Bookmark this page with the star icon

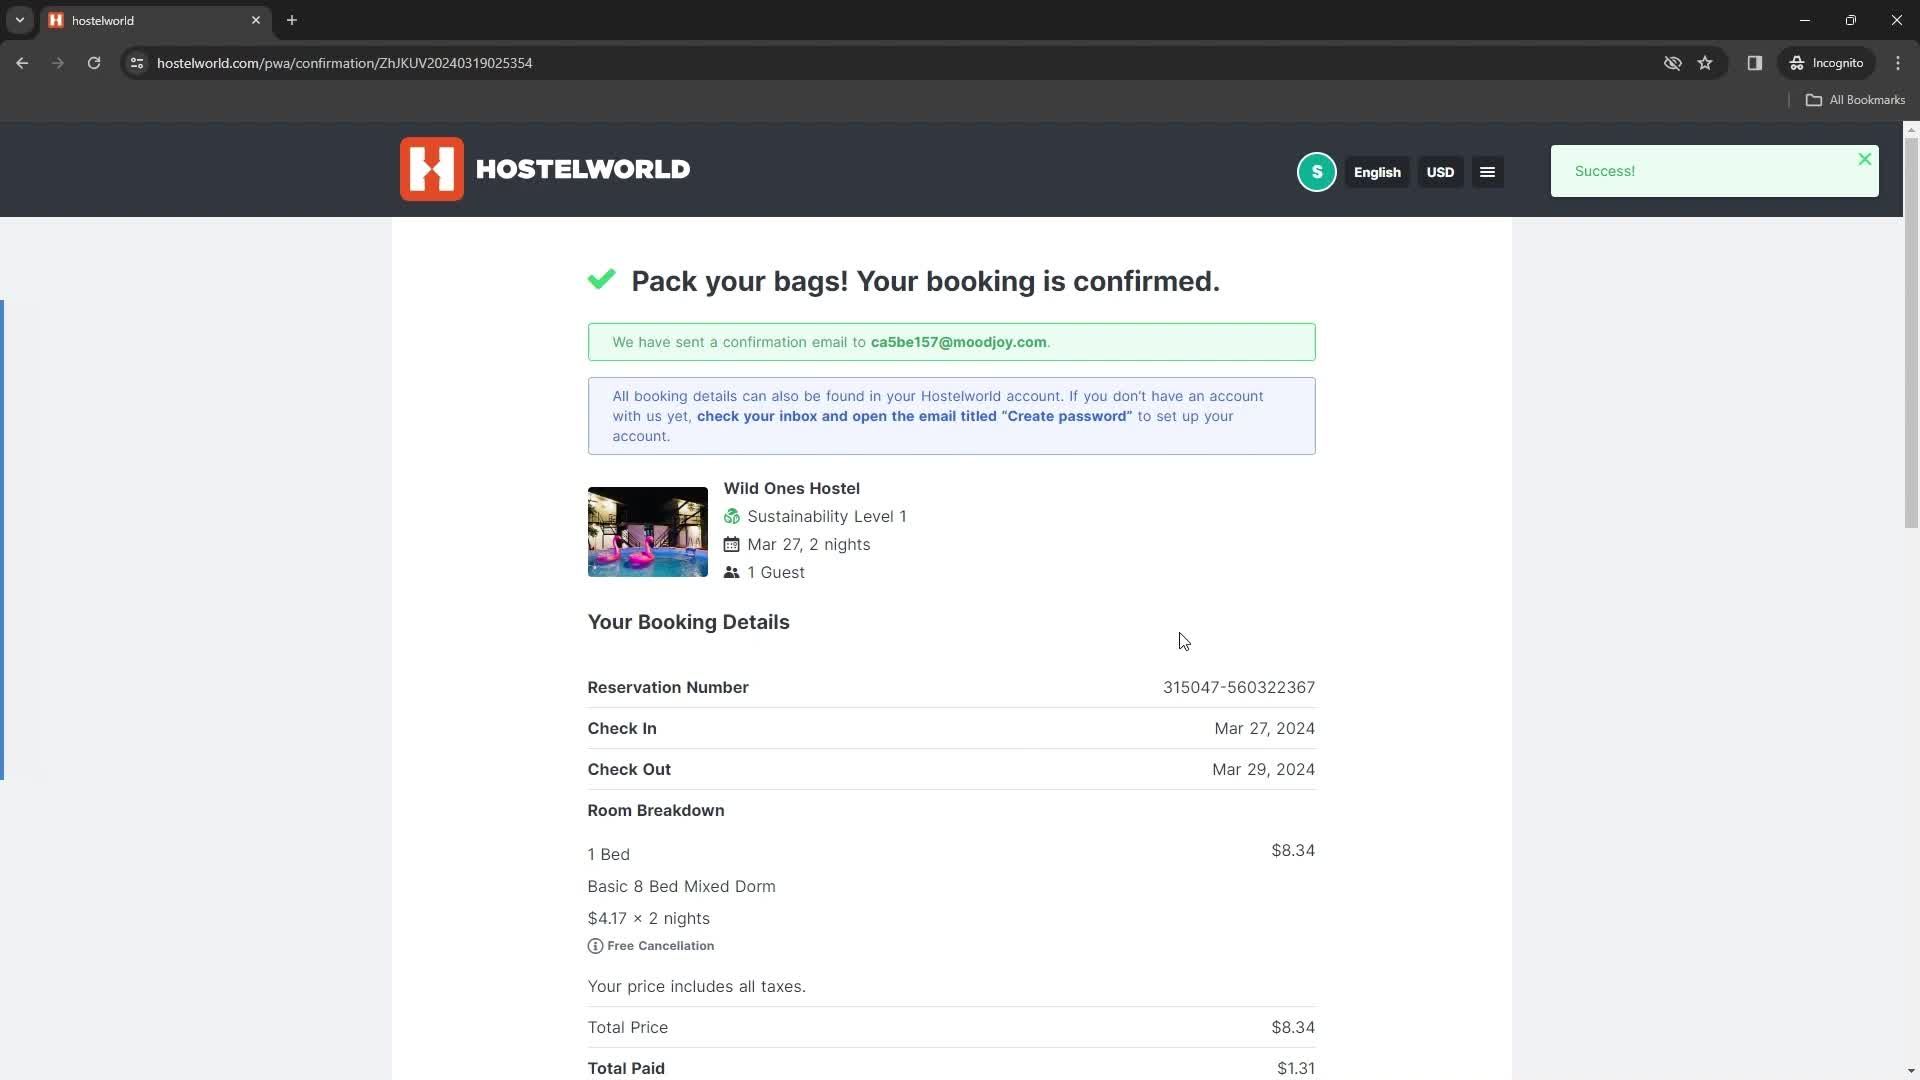coord(1705,63)
